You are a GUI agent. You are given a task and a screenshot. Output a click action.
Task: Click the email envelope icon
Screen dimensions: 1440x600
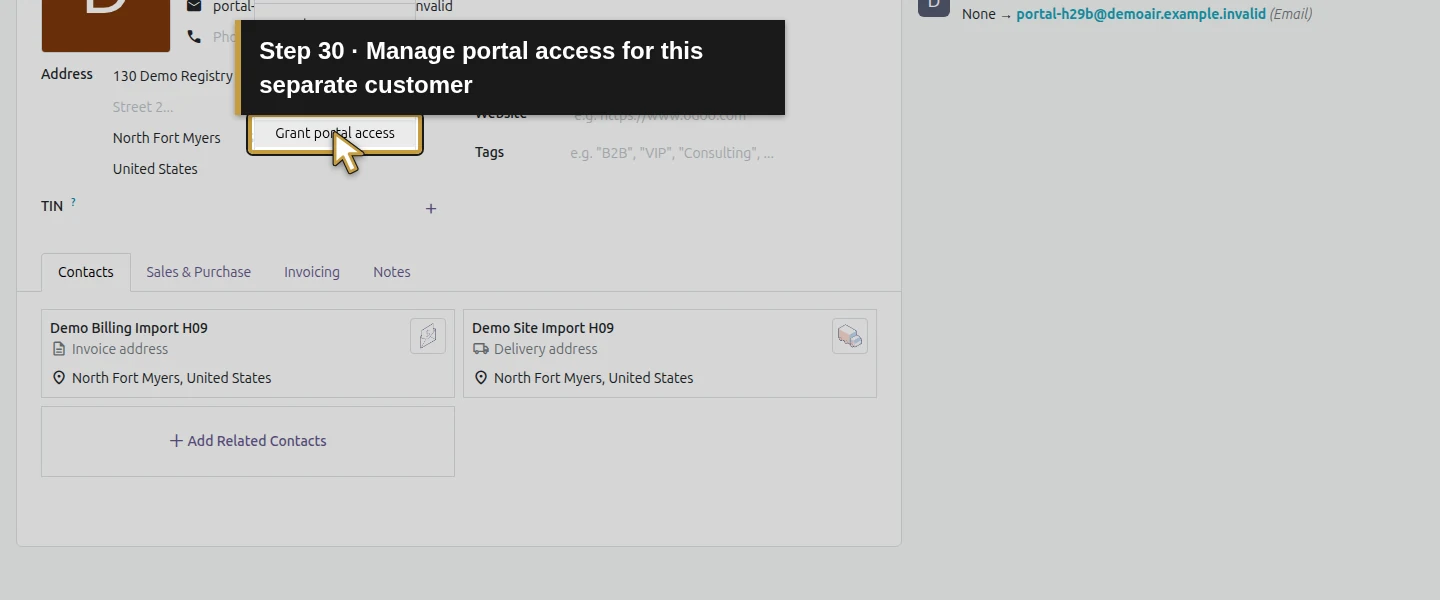194,7
